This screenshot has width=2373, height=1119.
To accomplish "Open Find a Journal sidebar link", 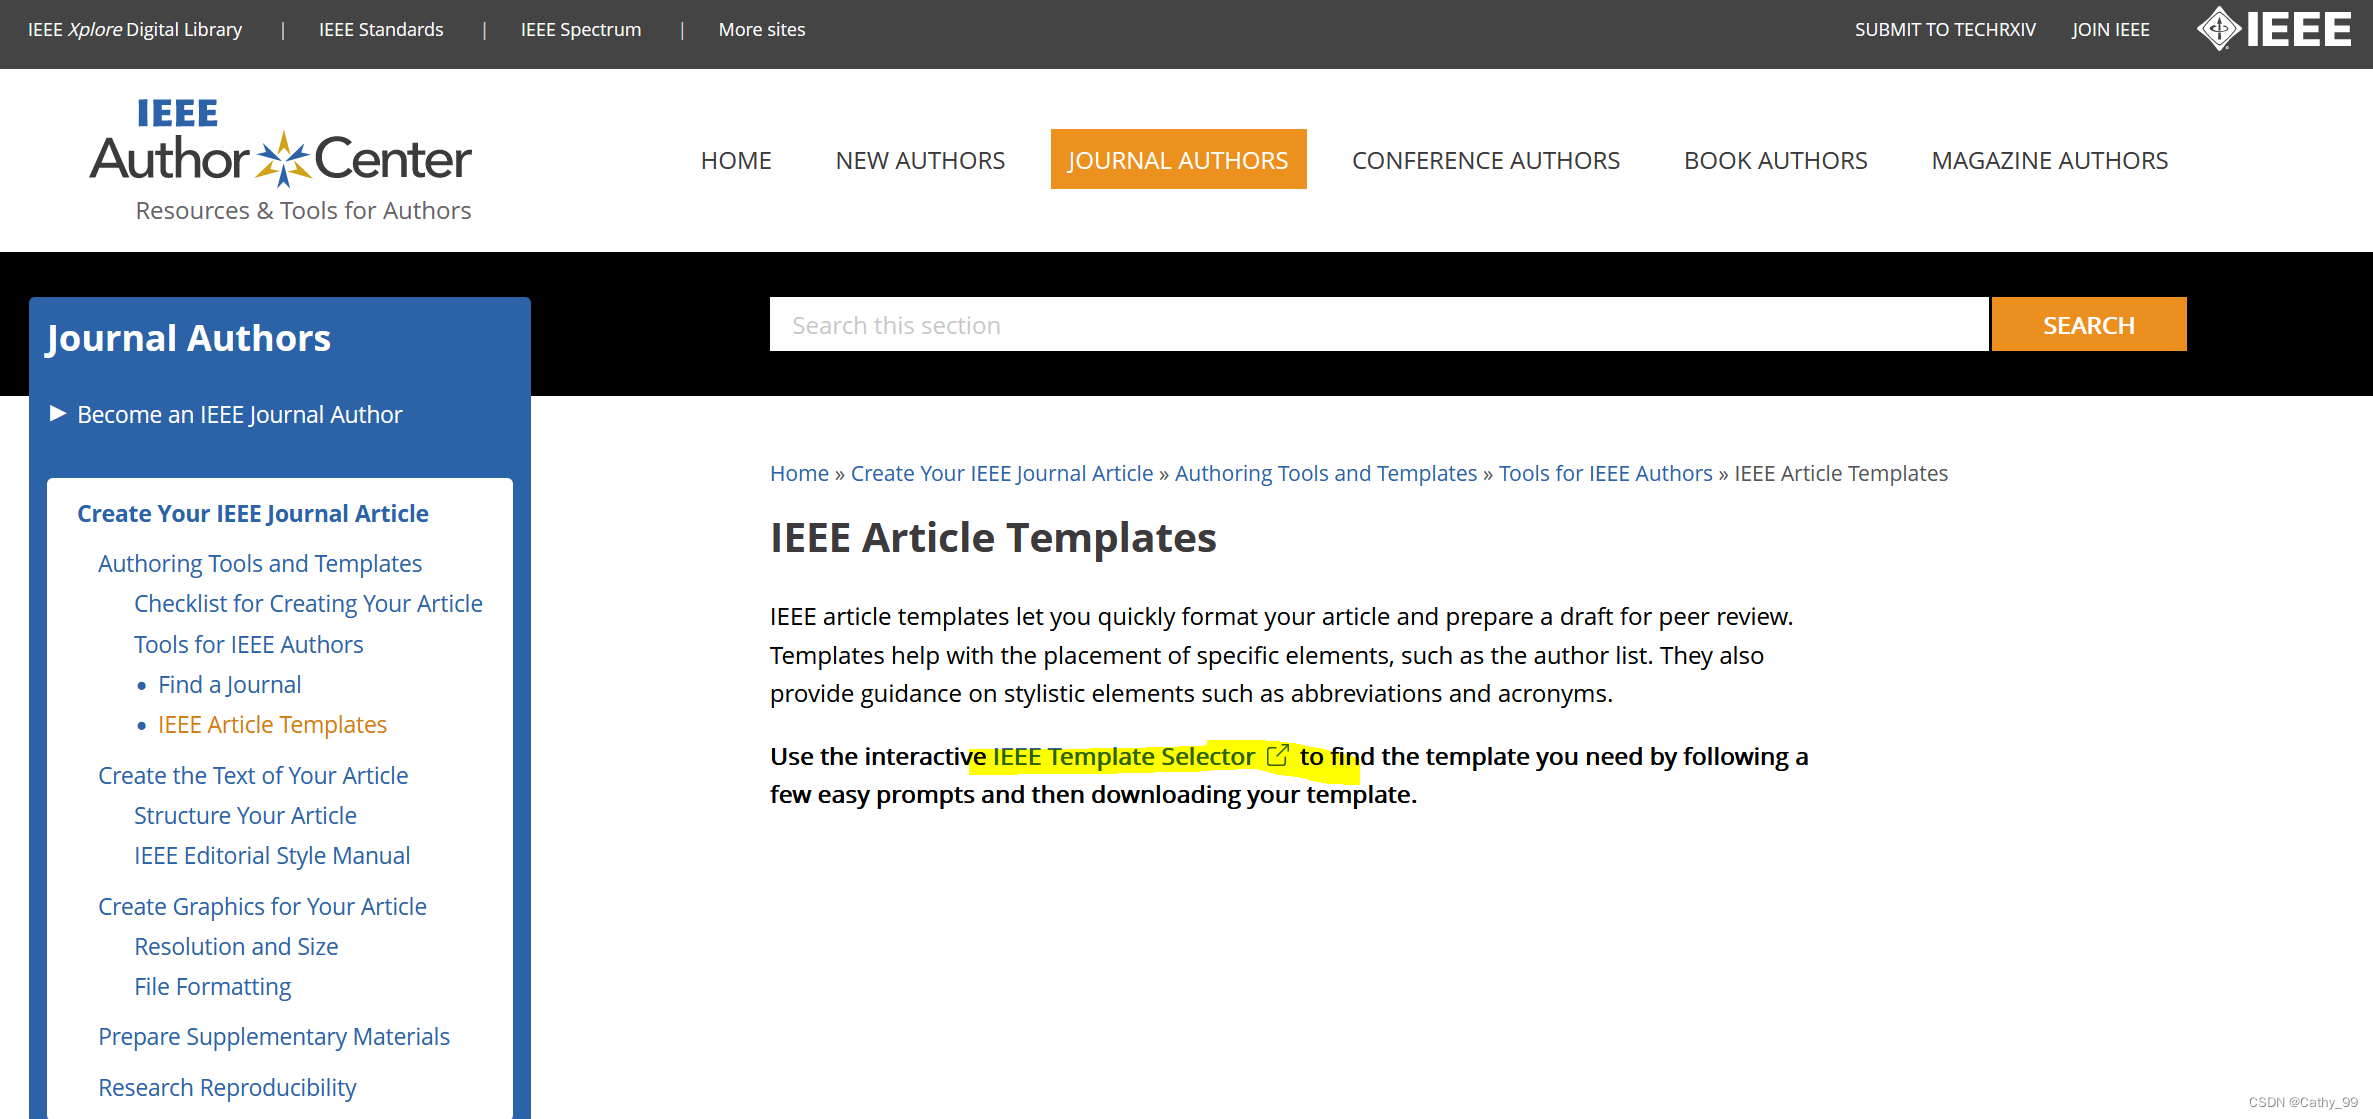I will click(229, 684).
